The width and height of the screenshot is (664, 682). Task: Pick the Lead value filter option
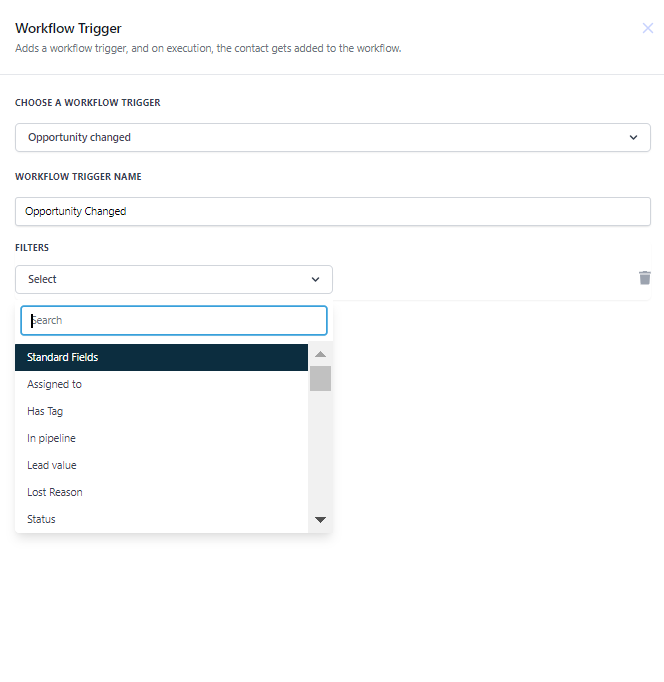pos(161,465)
